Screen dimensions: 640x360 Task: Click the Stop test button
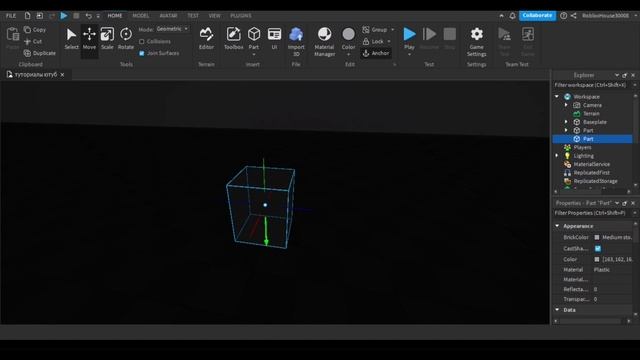449,39
